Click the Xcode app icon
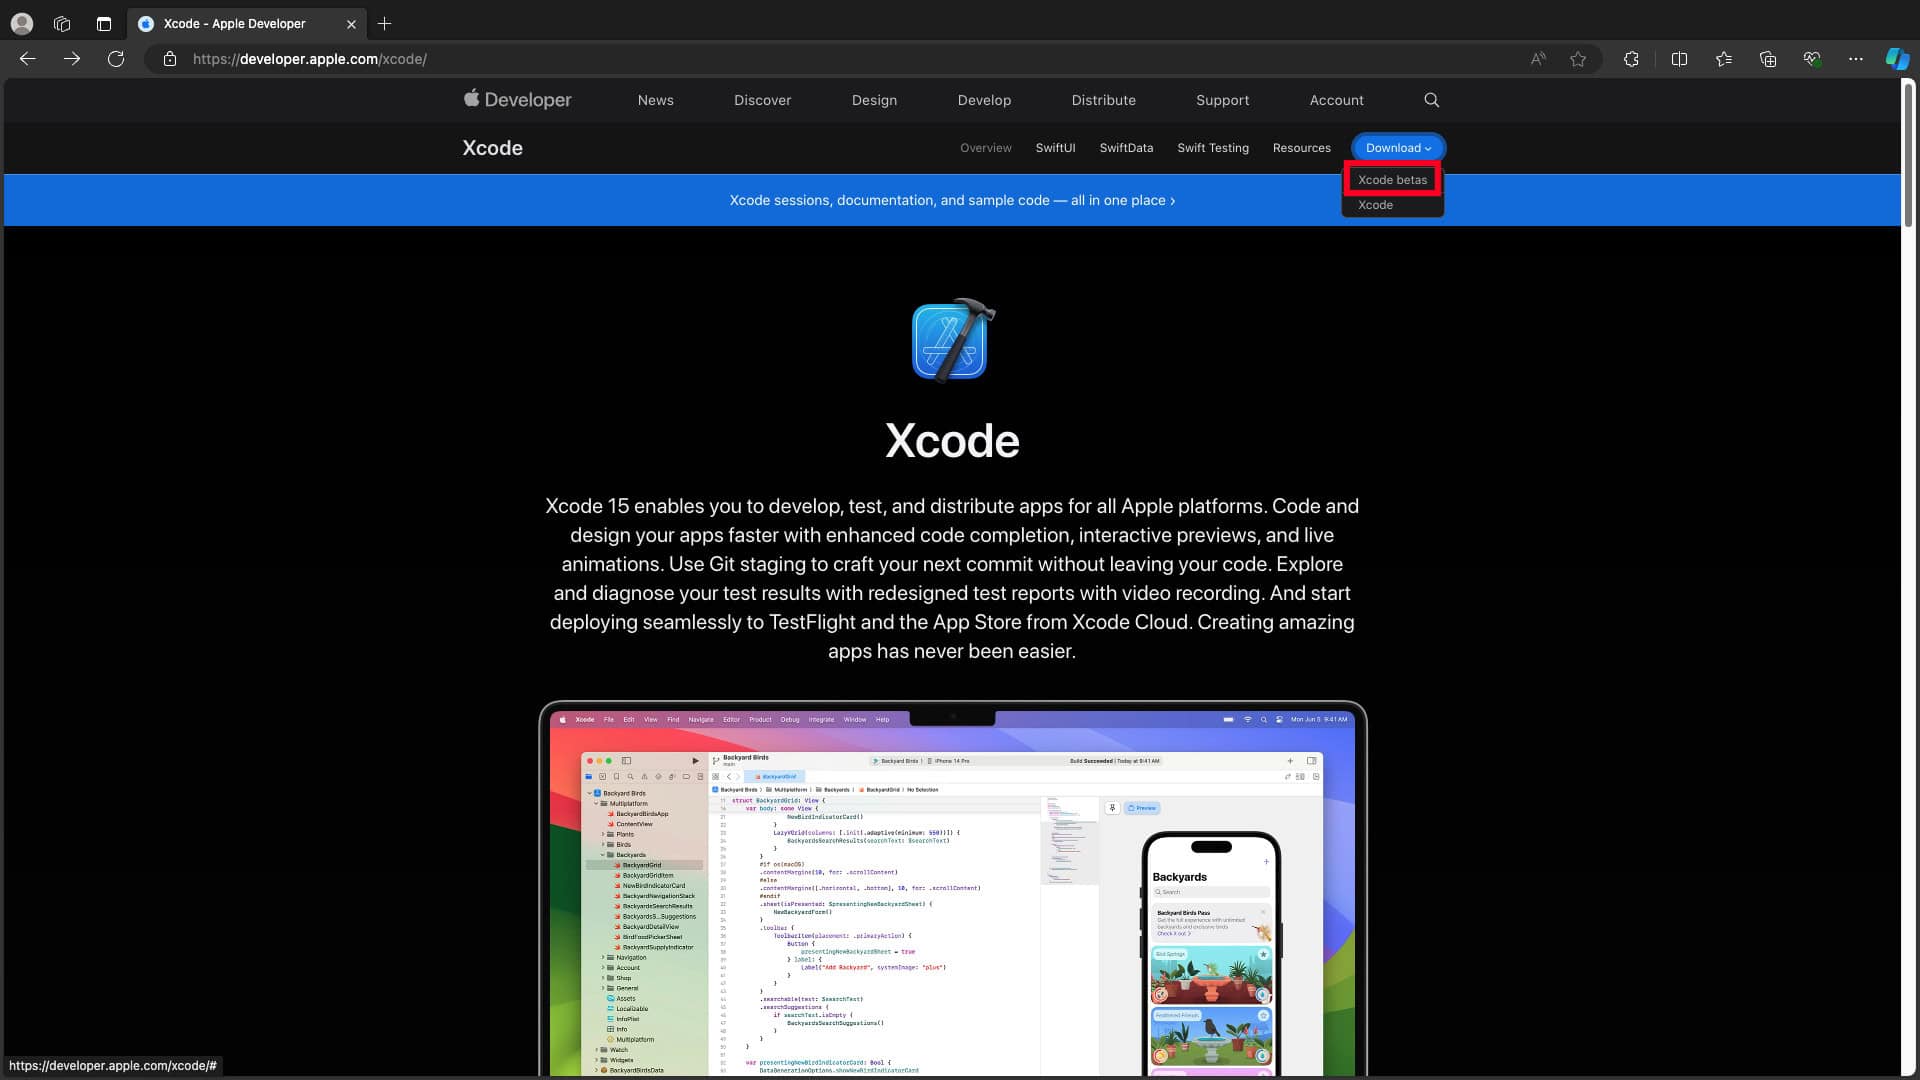This screenshot has width=1920, height=1080. coord(949,338)
